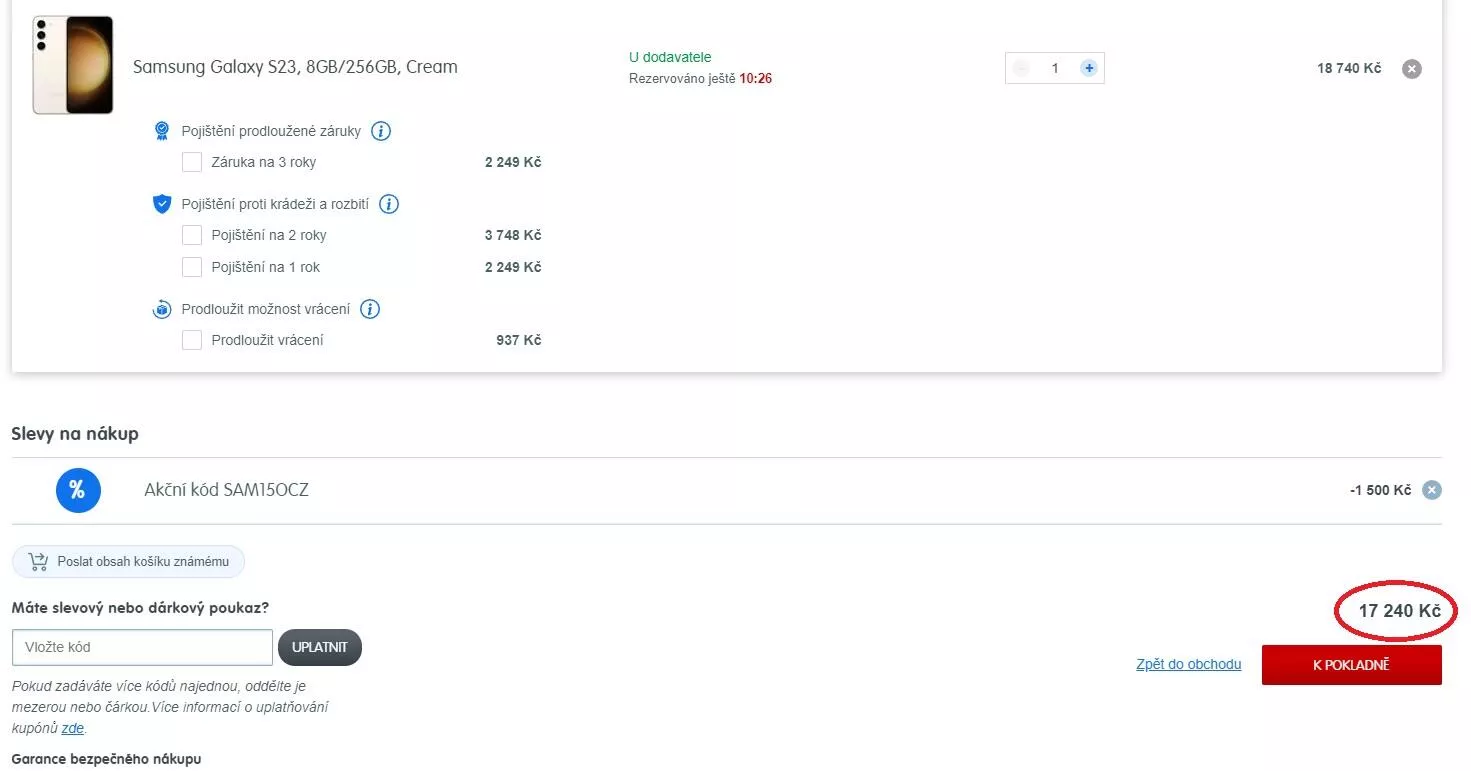
Task: Click Pojištění prodloužené záruky label
Action: [271, 131]
